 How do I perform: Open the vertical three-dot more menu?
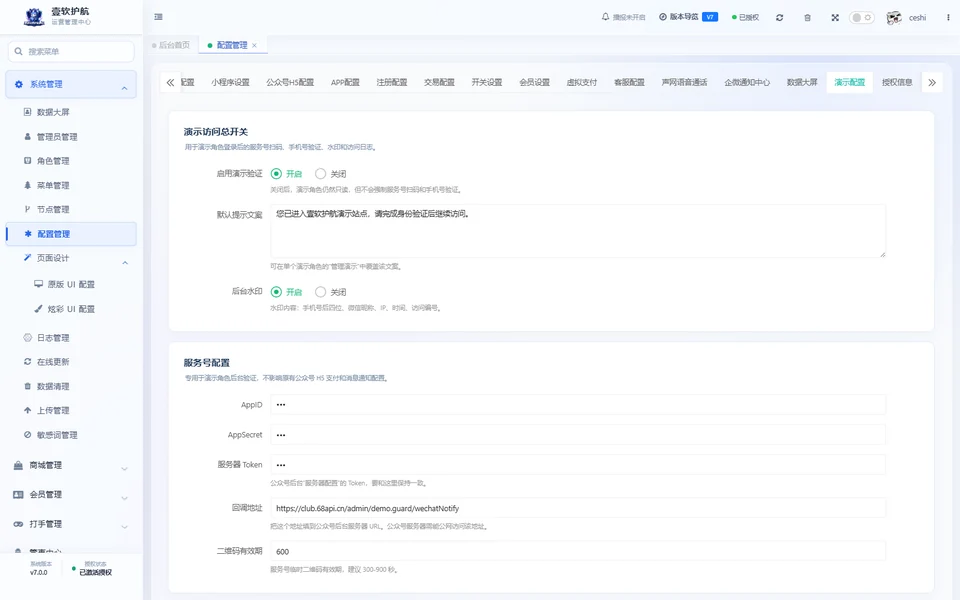pyautogui.click(x=948, y=18)
